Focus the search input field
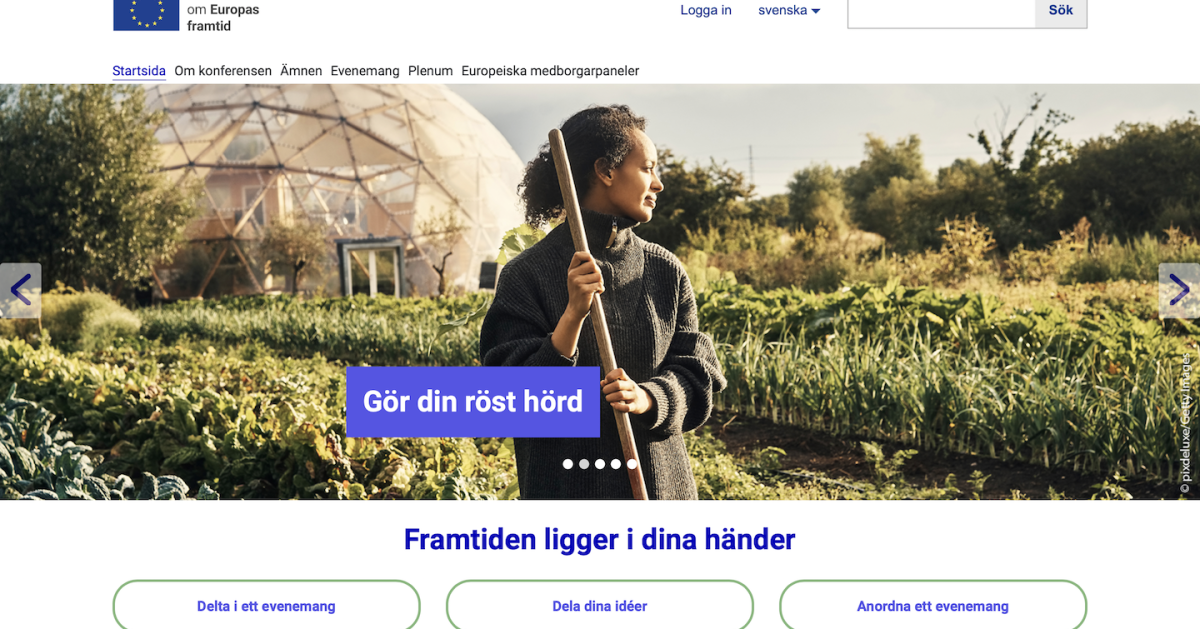The height and width of the screenshot is (629, 1200). [x=941, y=11]
